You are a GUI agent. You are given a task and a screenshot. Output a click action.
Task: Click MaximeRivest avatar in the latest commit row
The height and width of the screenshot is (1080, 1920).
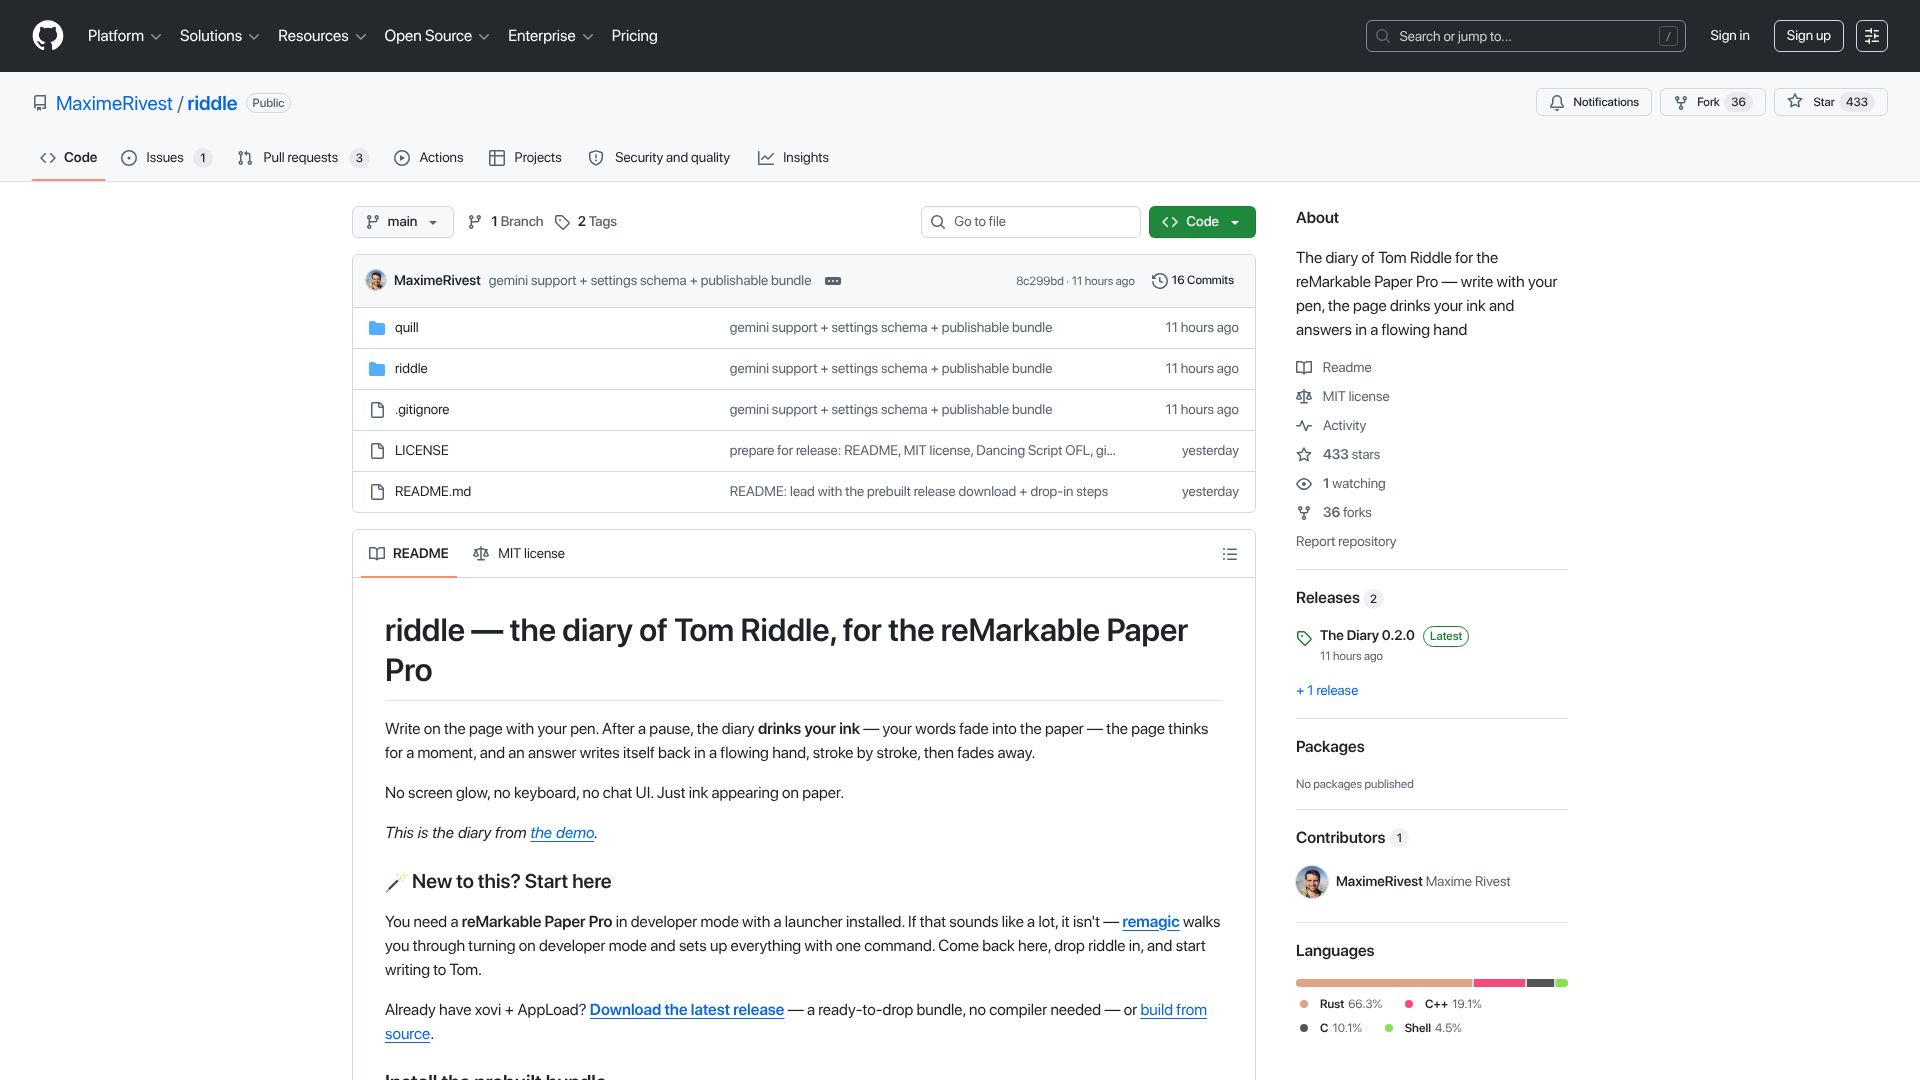coord(376,280)
